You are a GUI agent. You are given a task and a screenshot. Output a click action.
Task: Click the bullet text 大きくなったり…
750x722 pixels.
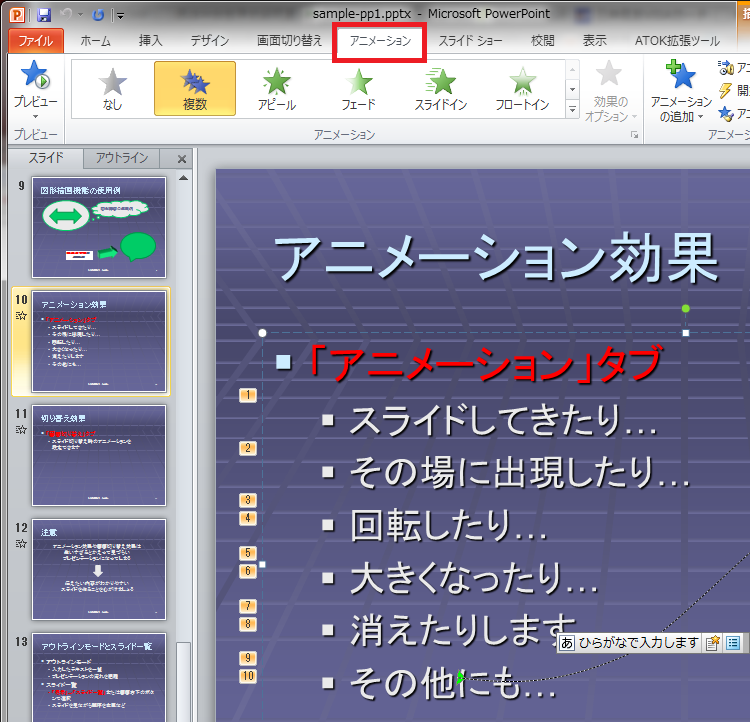click(474, 578)
